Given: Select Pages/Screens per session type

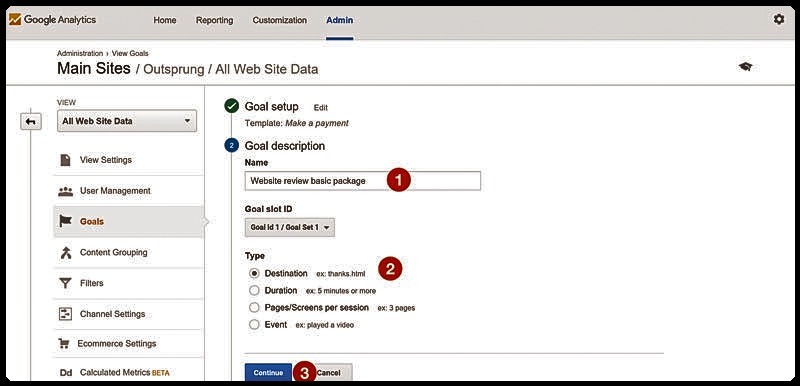Looking at the screenshot, I should click(254, 307).
